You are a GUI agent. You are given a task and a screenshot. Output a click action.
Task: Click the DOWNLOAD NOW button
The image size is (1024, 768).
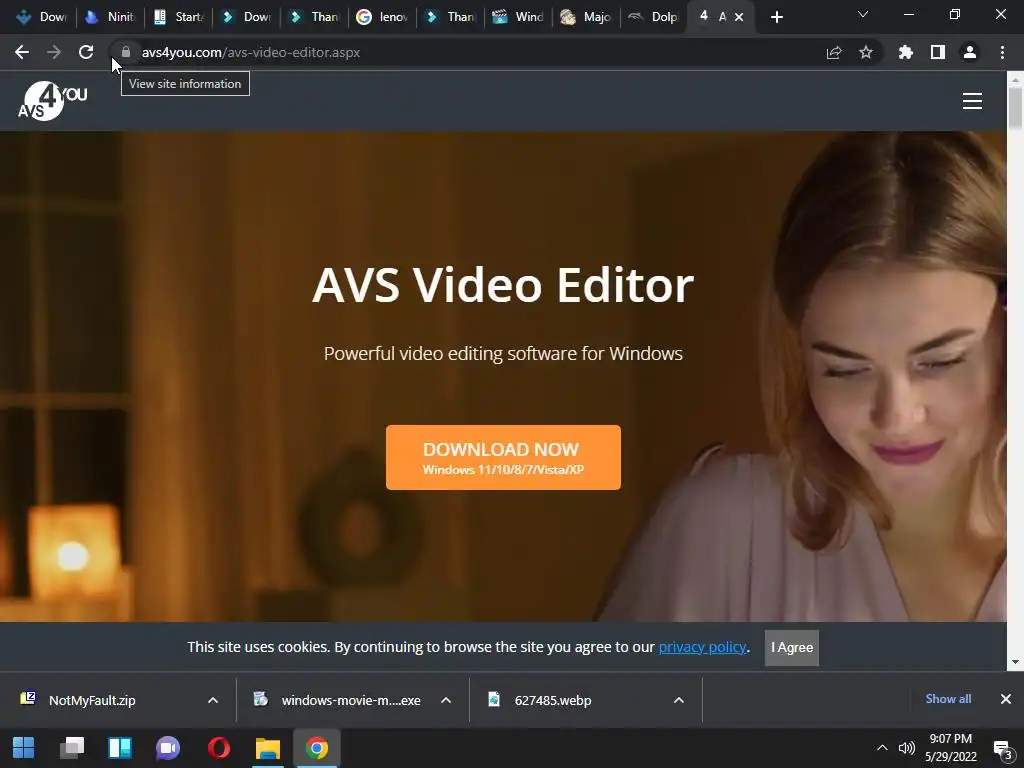[503, 457]
